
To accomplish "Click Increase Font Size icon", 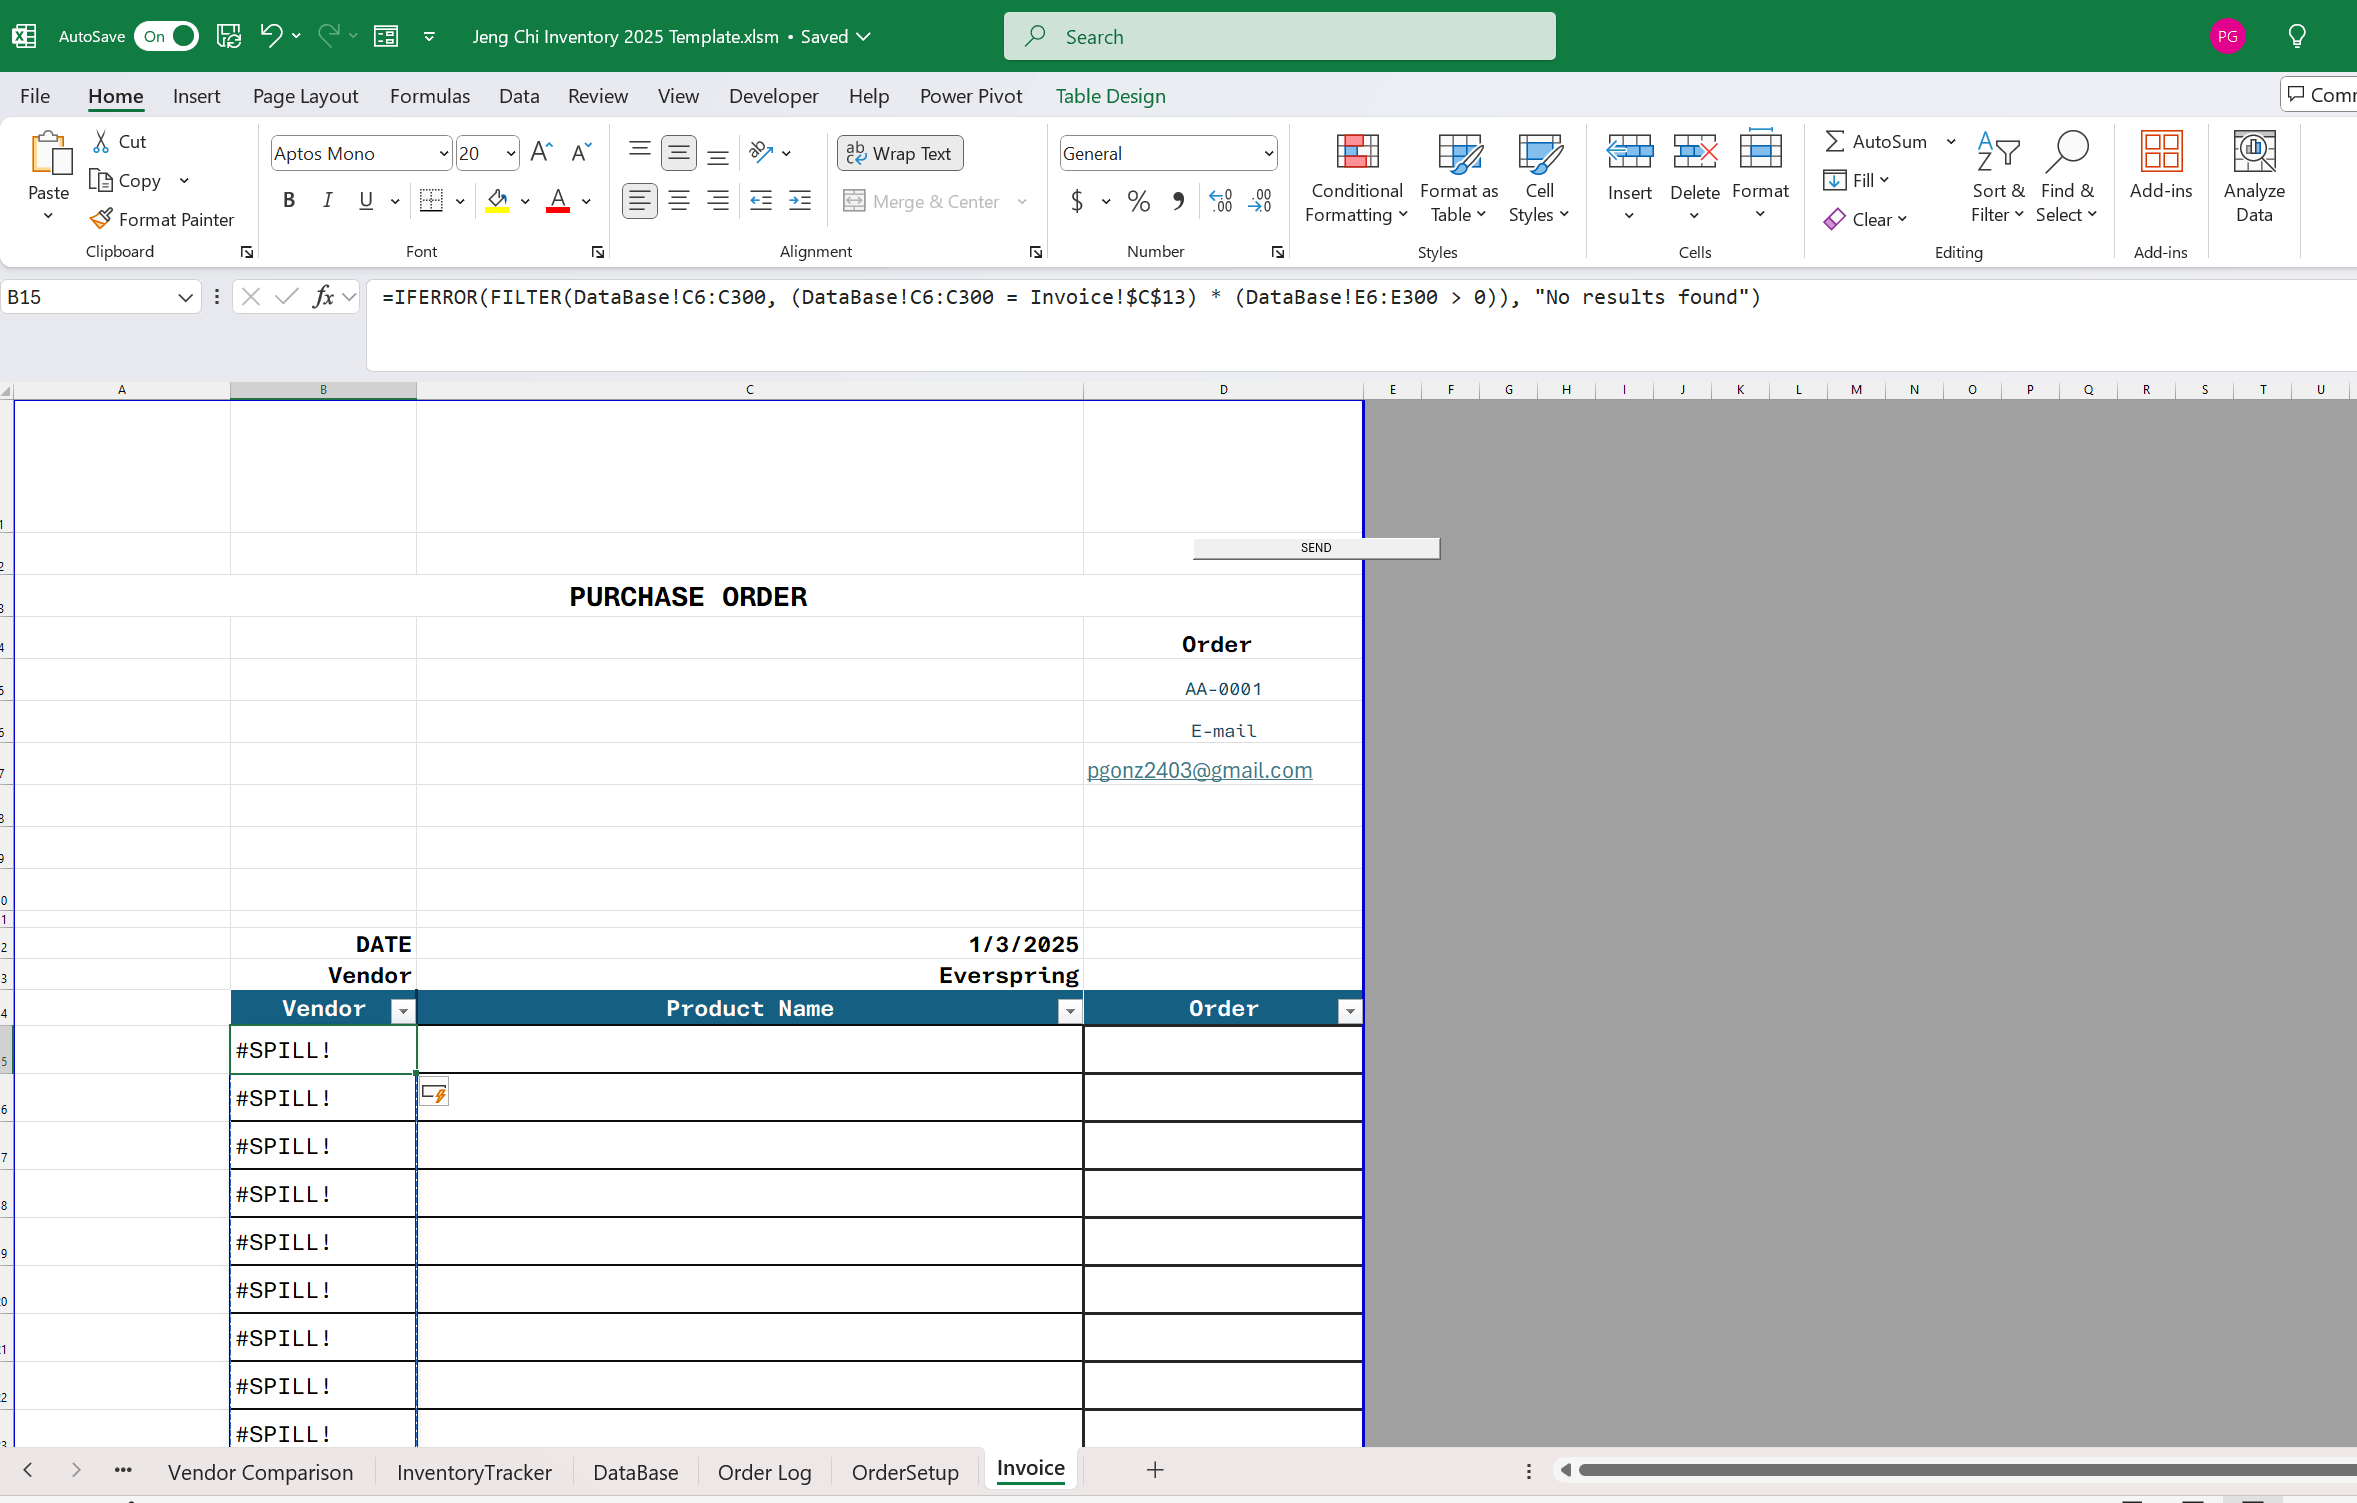I will 541,153.
